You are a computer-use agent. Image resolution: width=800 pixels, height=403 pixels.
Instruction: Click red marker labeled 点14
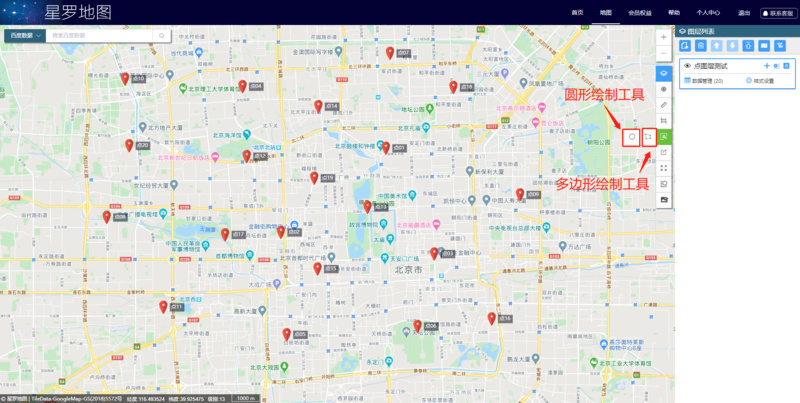pos(318,106)
